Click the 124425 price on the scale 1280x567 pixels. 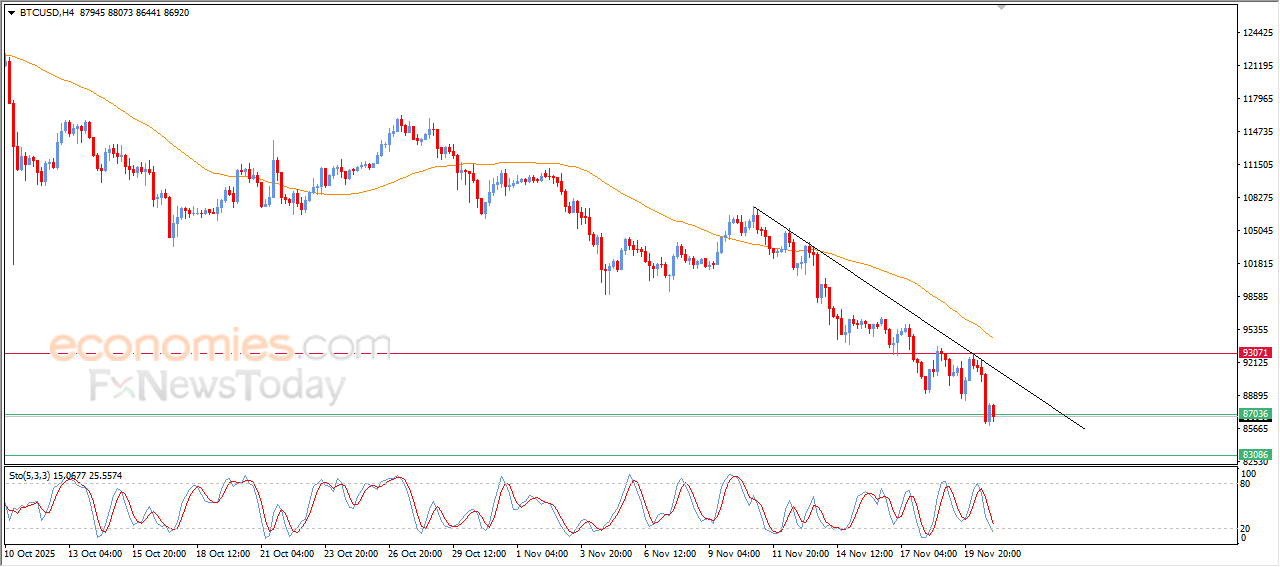(x=1255, y=33)
